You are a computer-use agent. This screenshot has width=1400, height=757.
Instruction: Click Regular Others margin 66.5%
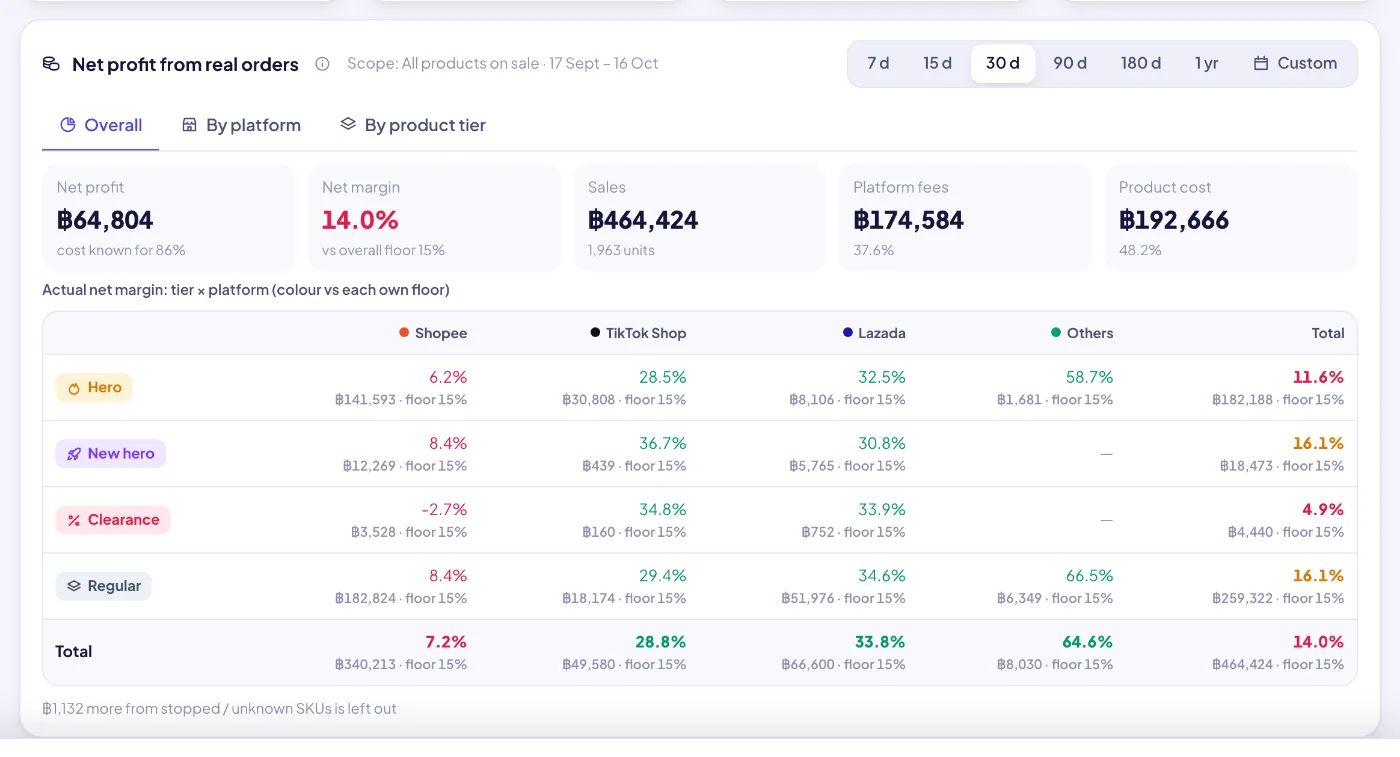(x=1089, y=576)
